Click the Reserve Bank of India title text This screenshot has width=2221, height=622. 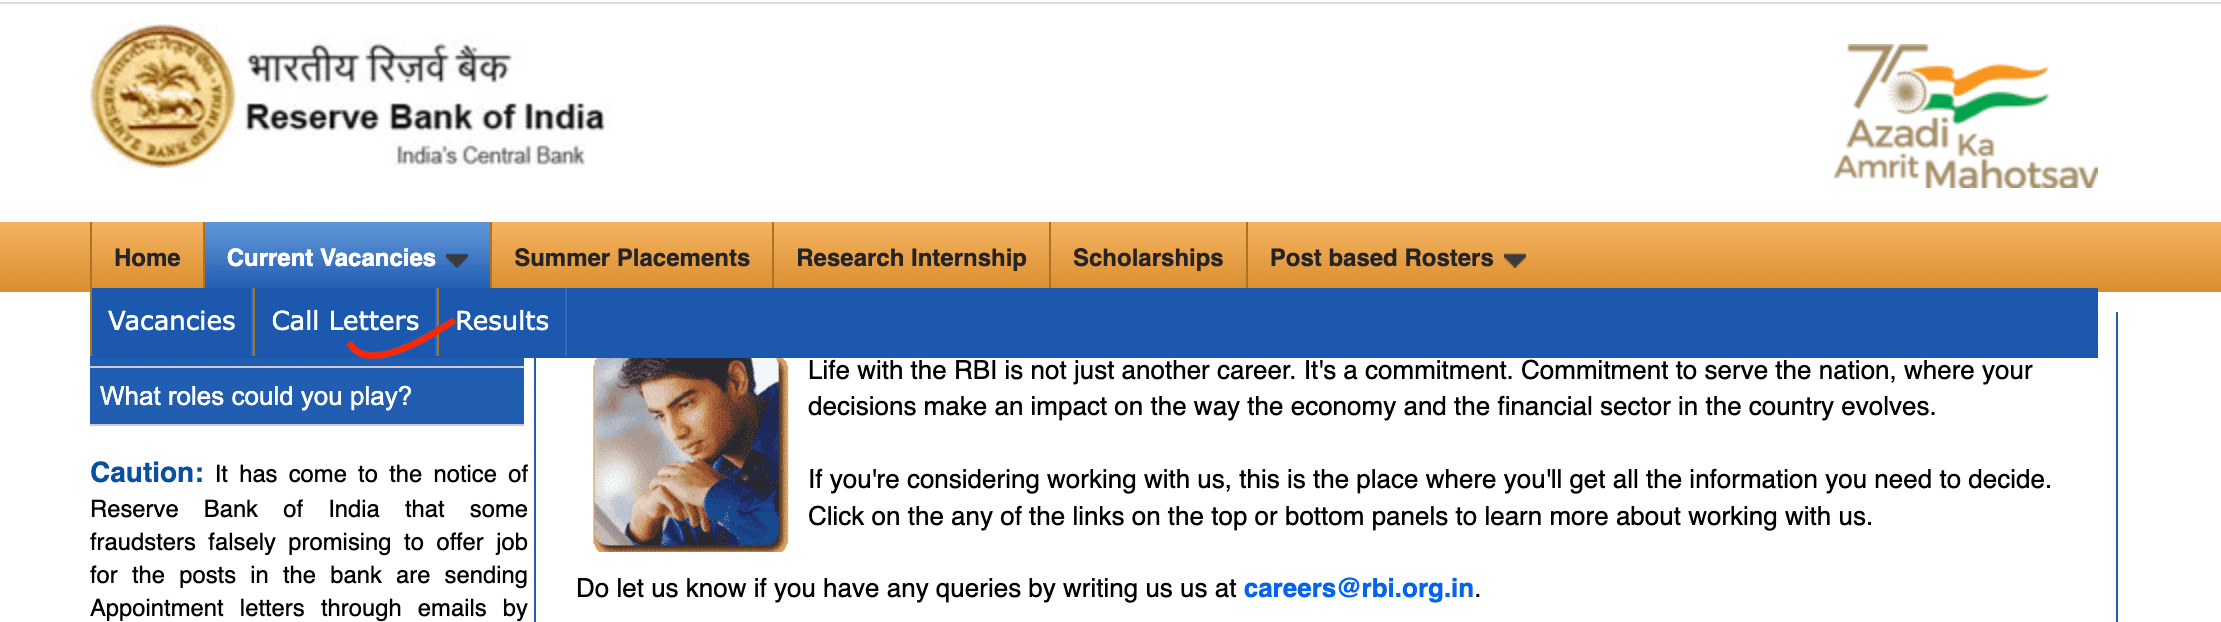click(x=425, y=117)
